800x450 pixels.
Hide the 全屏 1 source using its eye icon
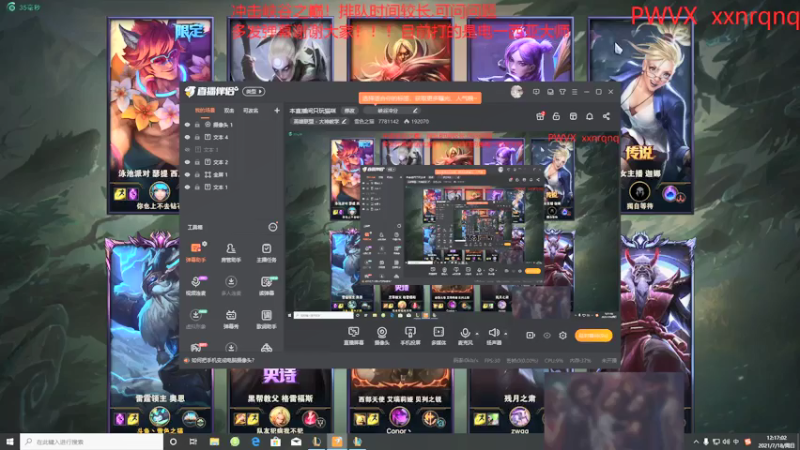click(187, 174)
